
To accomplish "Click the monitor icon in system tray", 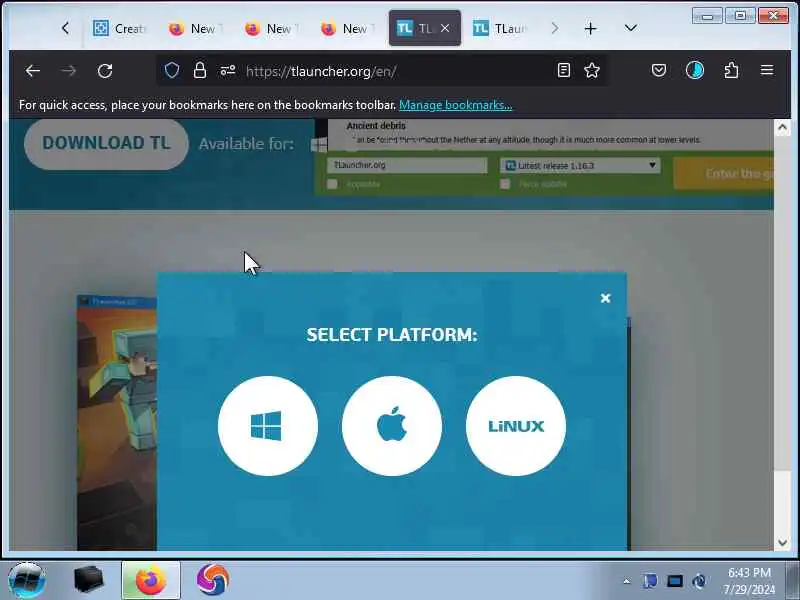I will (x=674, y=581).
